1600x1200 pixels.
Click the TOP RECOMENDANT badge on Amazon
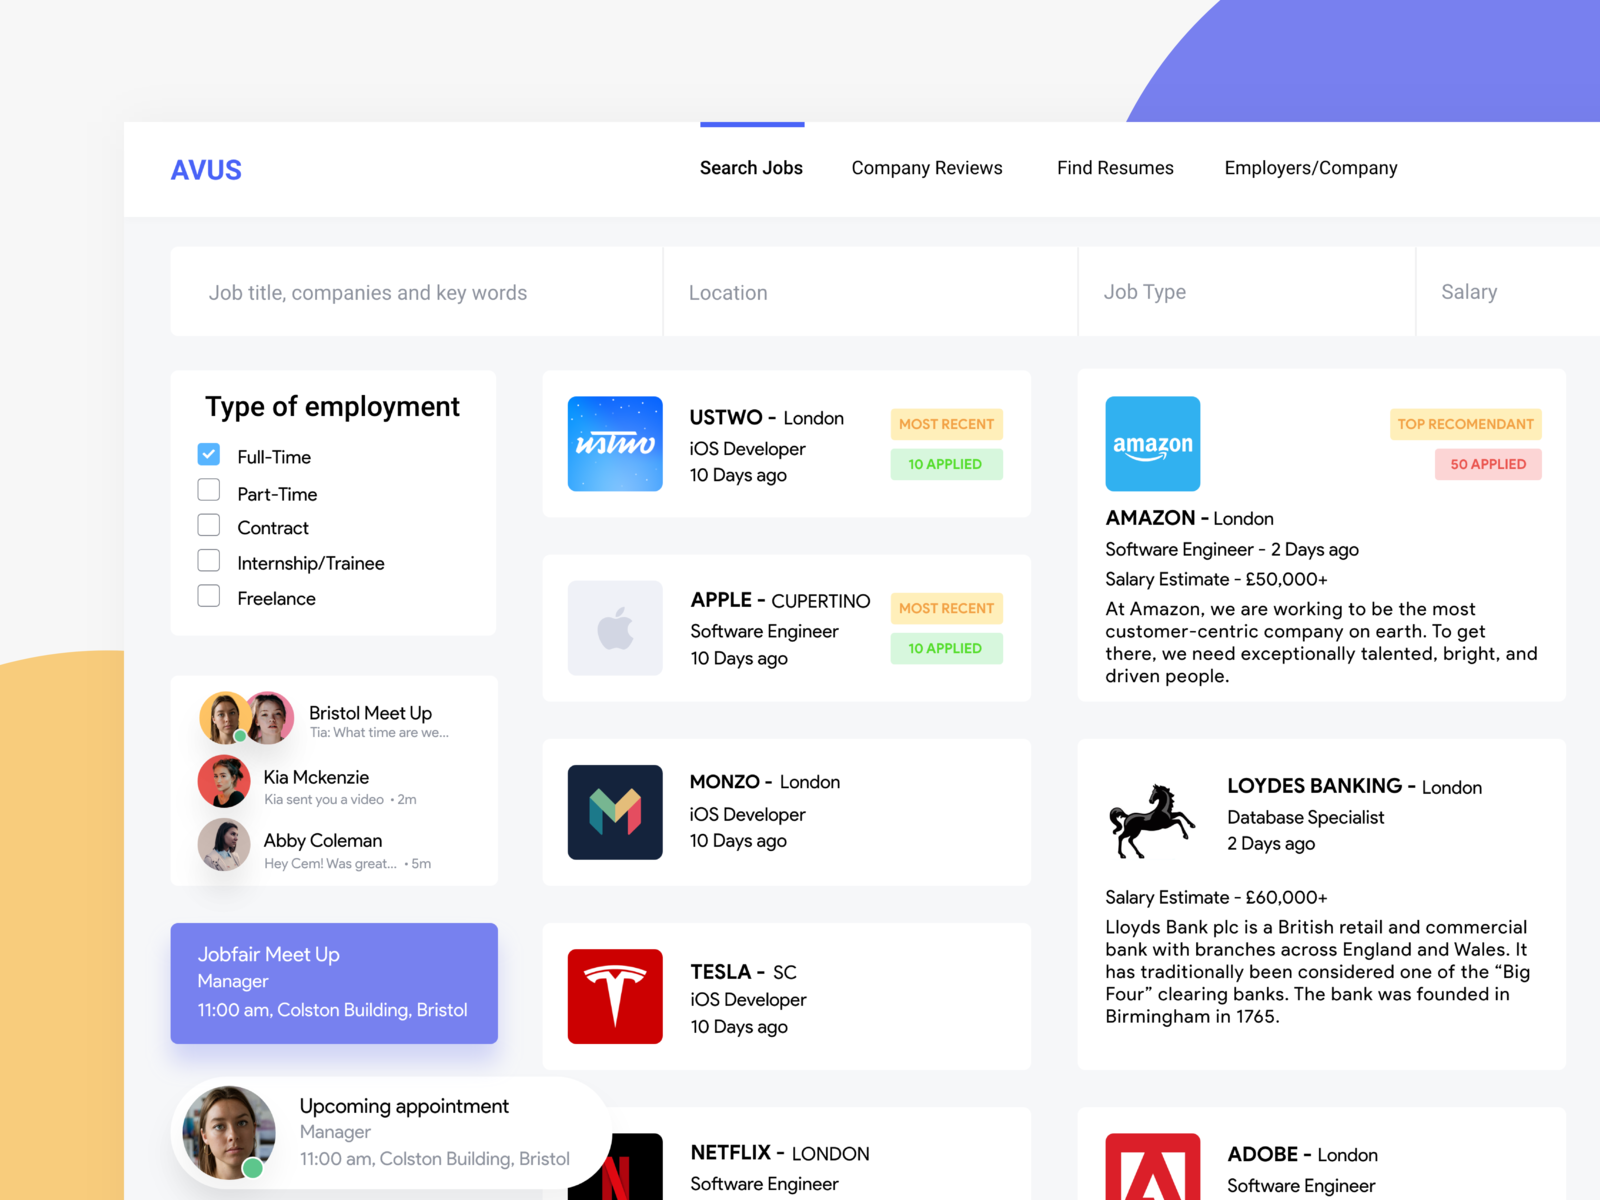1464,424
